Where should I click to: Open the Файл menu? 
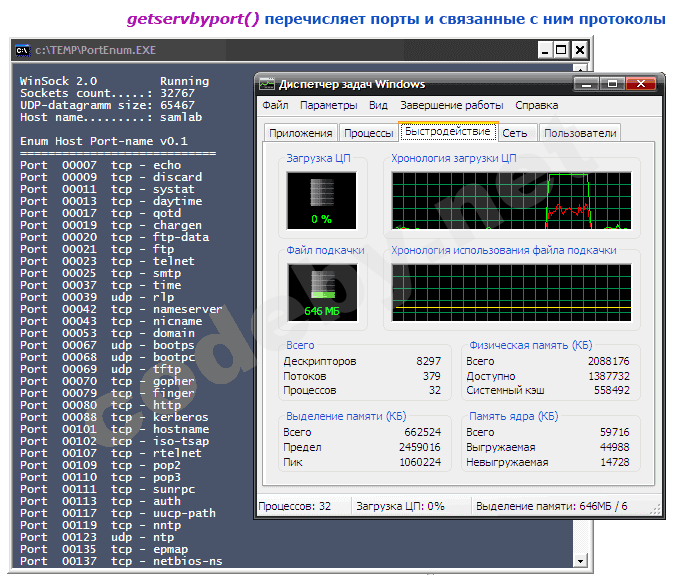[275, 105]
